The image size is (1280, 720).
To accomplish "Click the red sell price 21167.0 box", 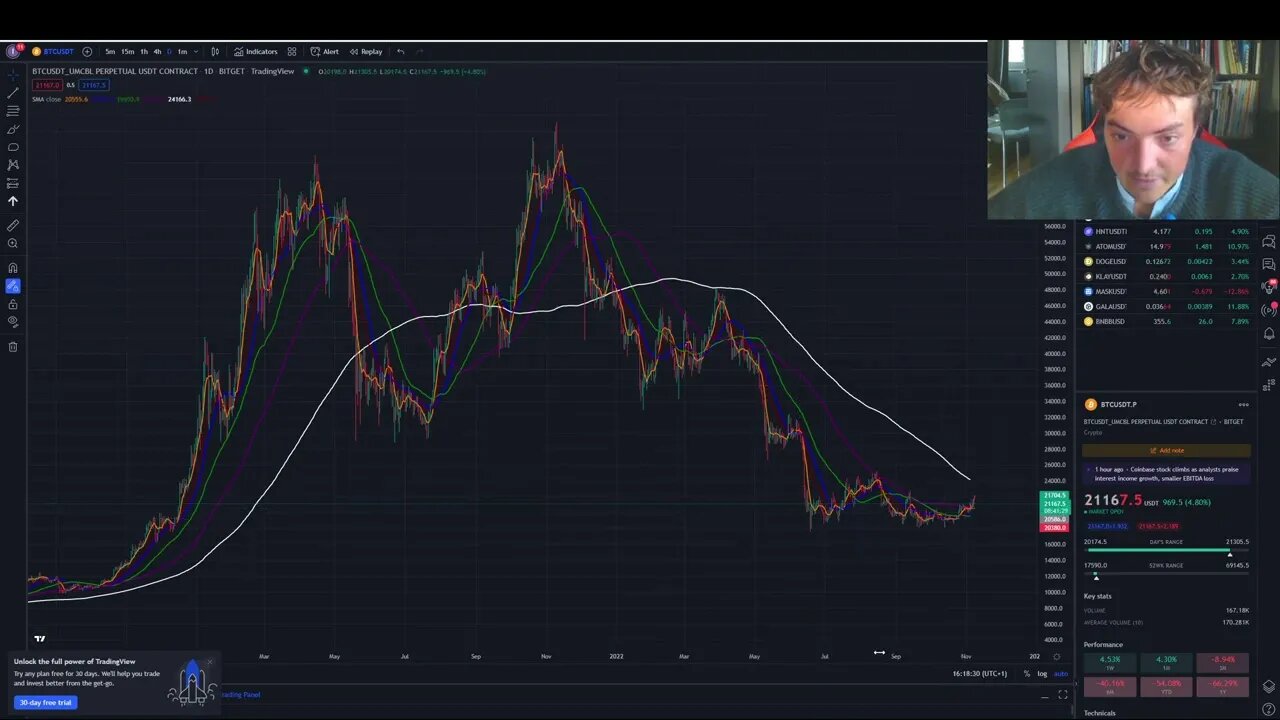I will pyautogui.click(x=47, y=85).
